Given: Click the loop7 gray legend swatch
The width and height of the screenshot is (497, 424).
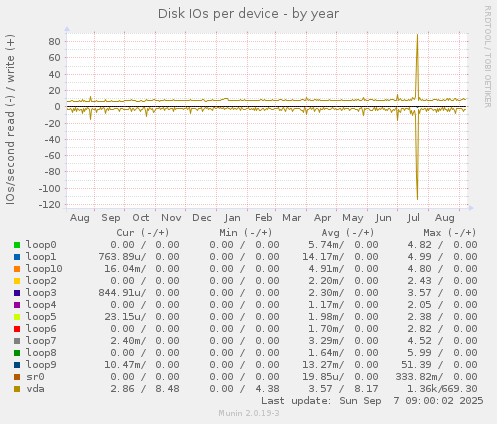Looking at the screenshot, I should click(17, 341).
